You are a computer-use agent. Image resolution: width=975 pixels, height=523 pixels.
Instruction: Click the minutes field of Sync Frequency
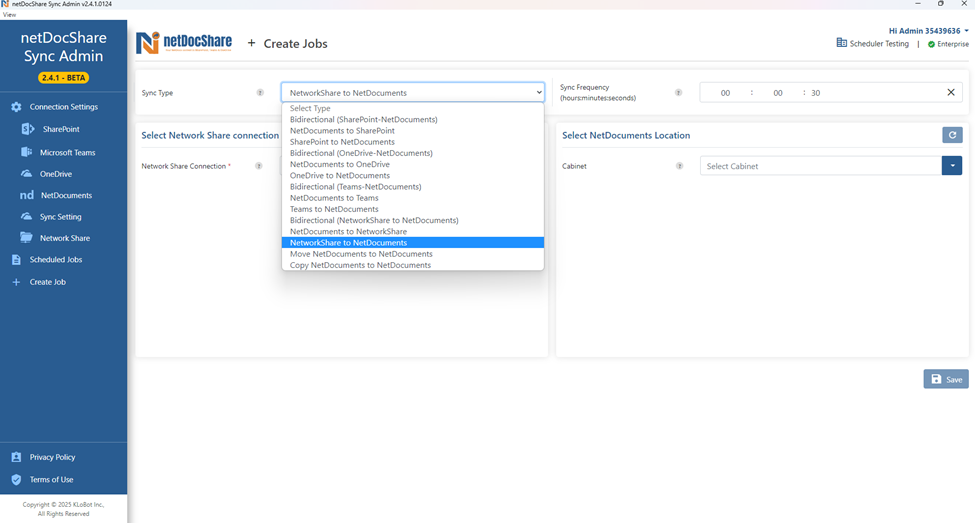click(778, 93)
